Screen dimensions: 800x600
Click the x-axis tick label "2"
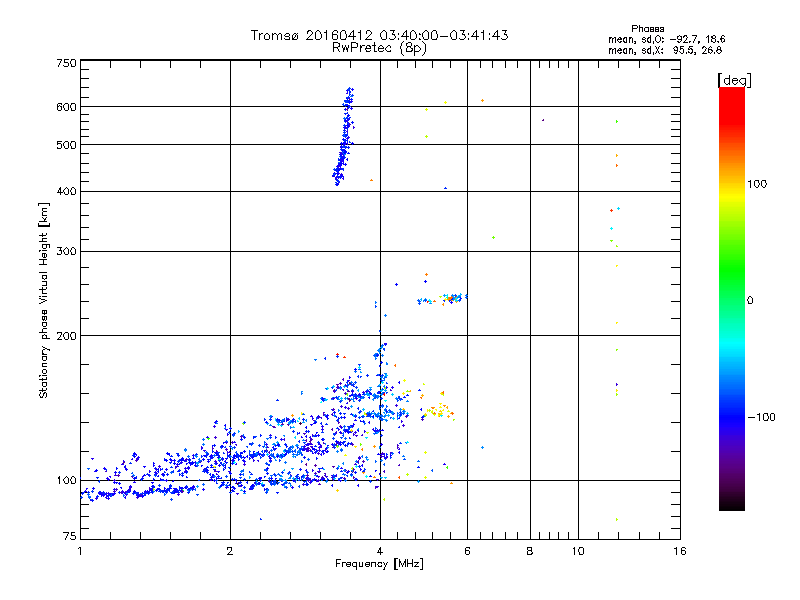pos(230,551)
